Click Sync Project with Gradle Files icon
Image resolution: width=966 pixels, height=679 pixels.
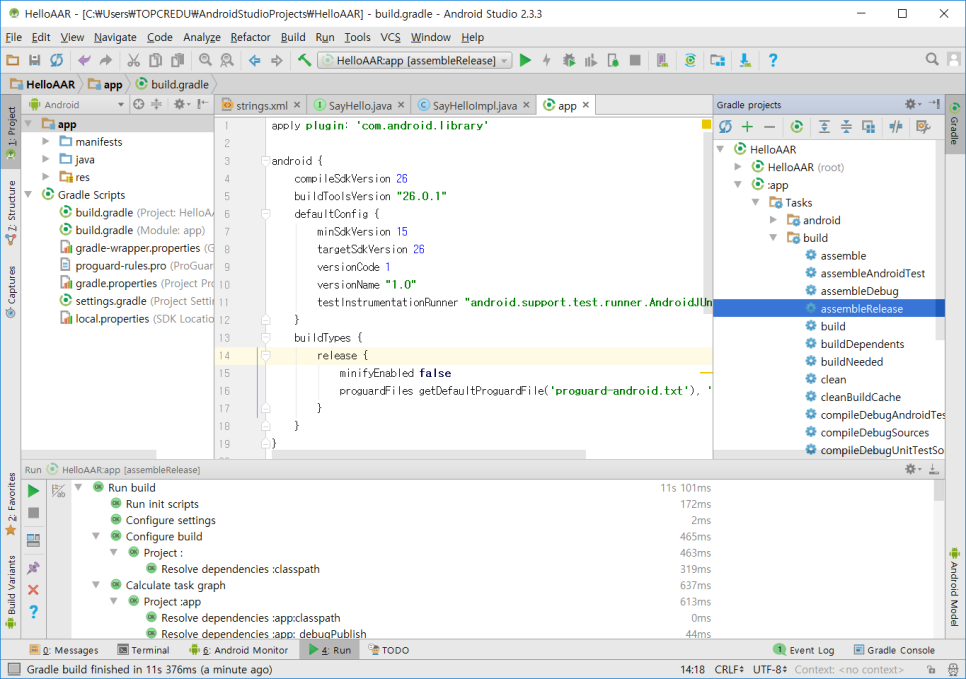tap(690, 60)
